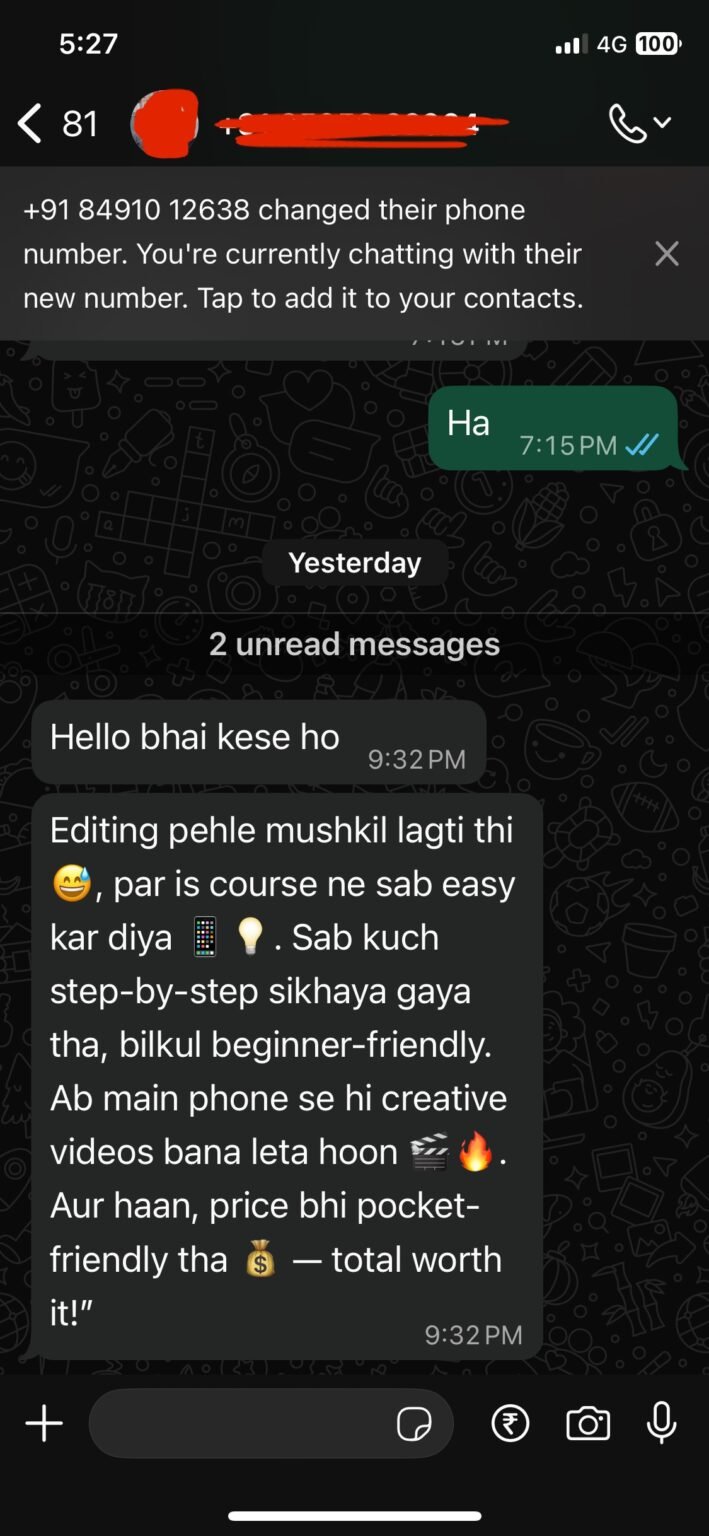This screenshot has height=1536, width=709.
Task: Tap the "Editing pehle mushkil" course message
Action: [x=287, y=1077]
